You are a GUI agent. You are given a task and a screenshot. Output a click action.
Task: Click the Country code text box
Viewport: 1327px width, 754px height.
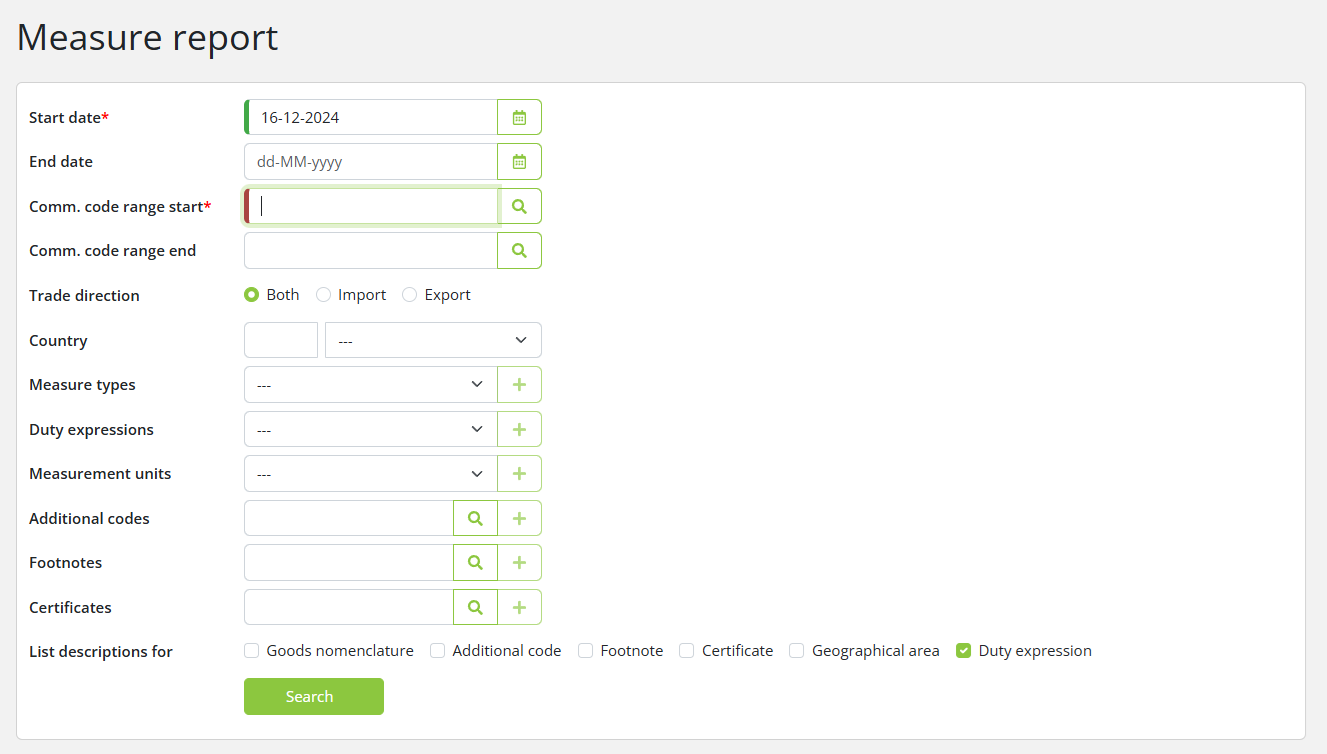coord(281,340)
